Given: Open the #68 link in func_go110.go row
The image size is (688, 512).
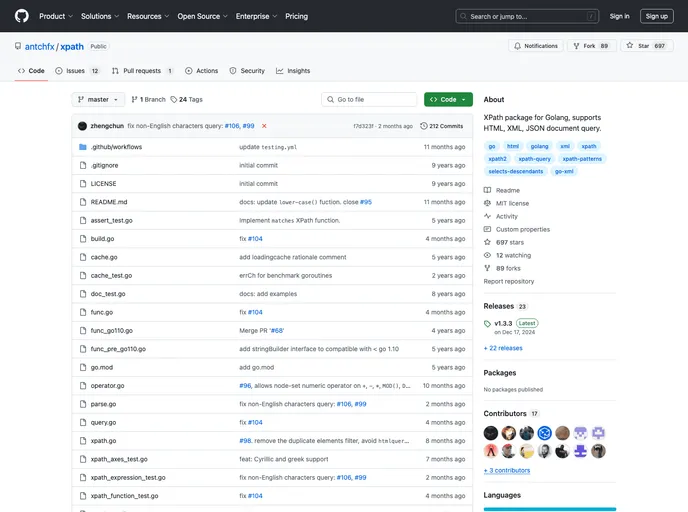Looking at the screenshot, I should pos(276,331).
